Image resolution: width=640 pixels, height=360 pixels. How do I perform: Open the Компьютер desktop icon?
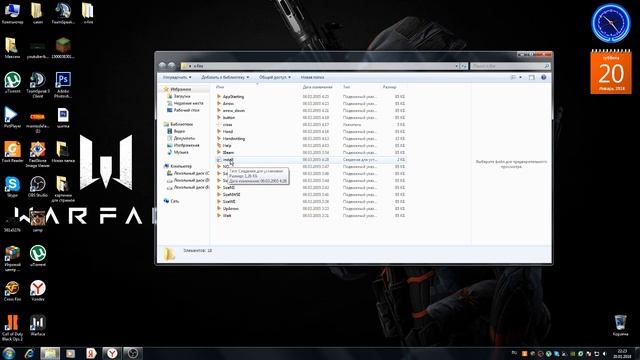point(12,13)
